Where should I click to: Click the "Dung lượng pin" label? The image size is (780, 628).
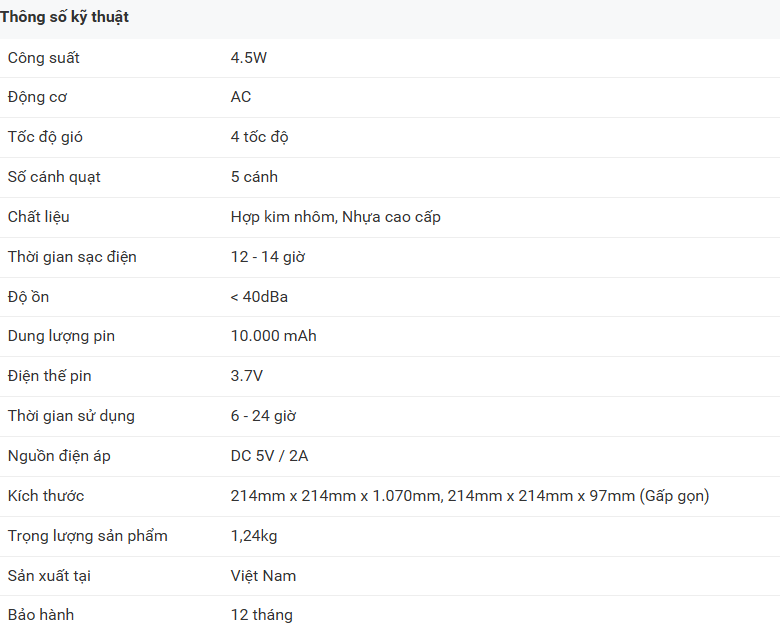coord(61,336)
